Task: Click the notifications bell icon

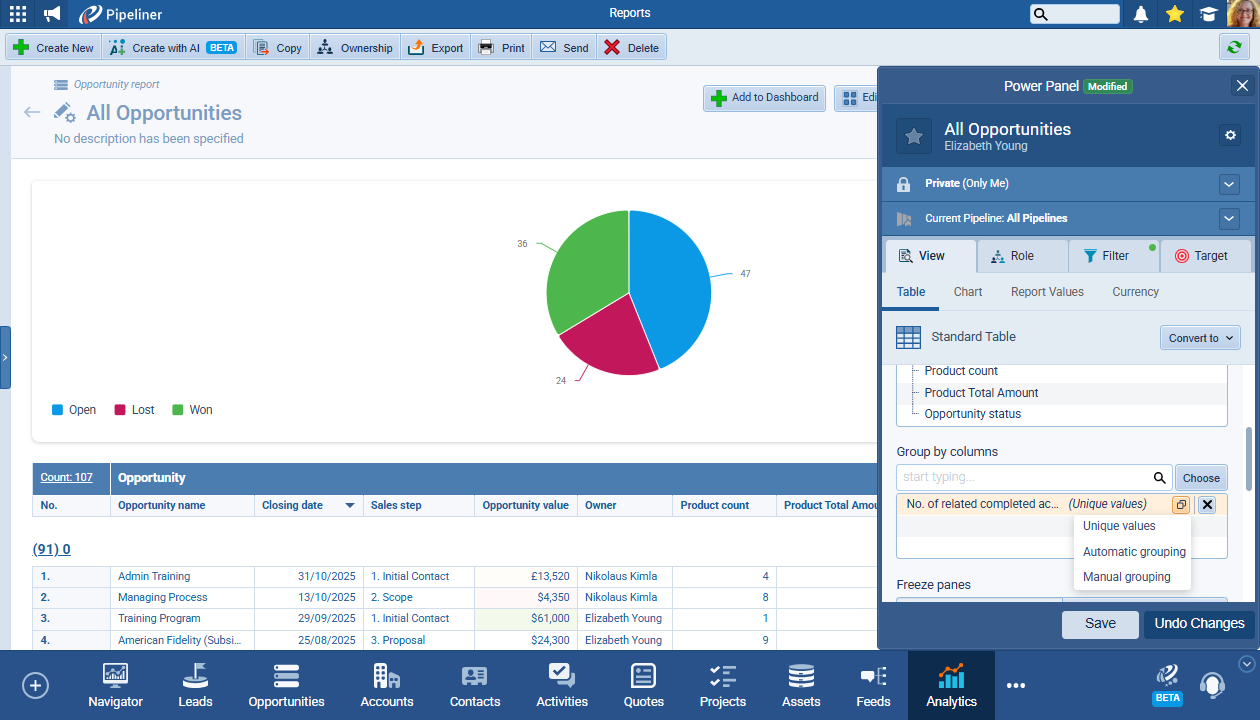Action: (x=1141, y=14)
